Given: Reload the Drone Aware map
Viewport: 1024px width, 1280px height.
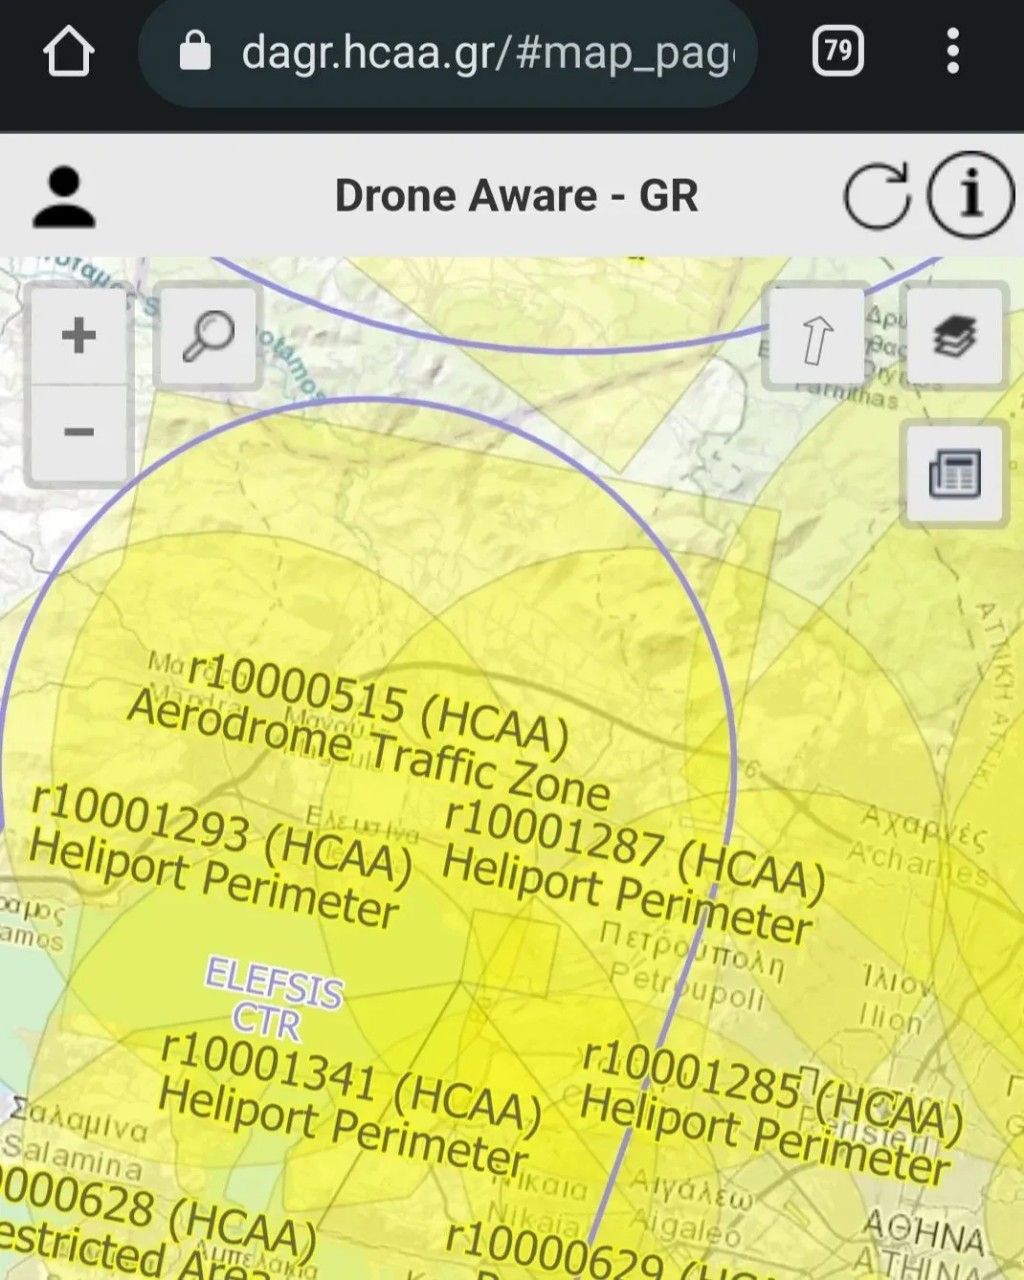Looking at the screenshot, I should coord(876,195).
